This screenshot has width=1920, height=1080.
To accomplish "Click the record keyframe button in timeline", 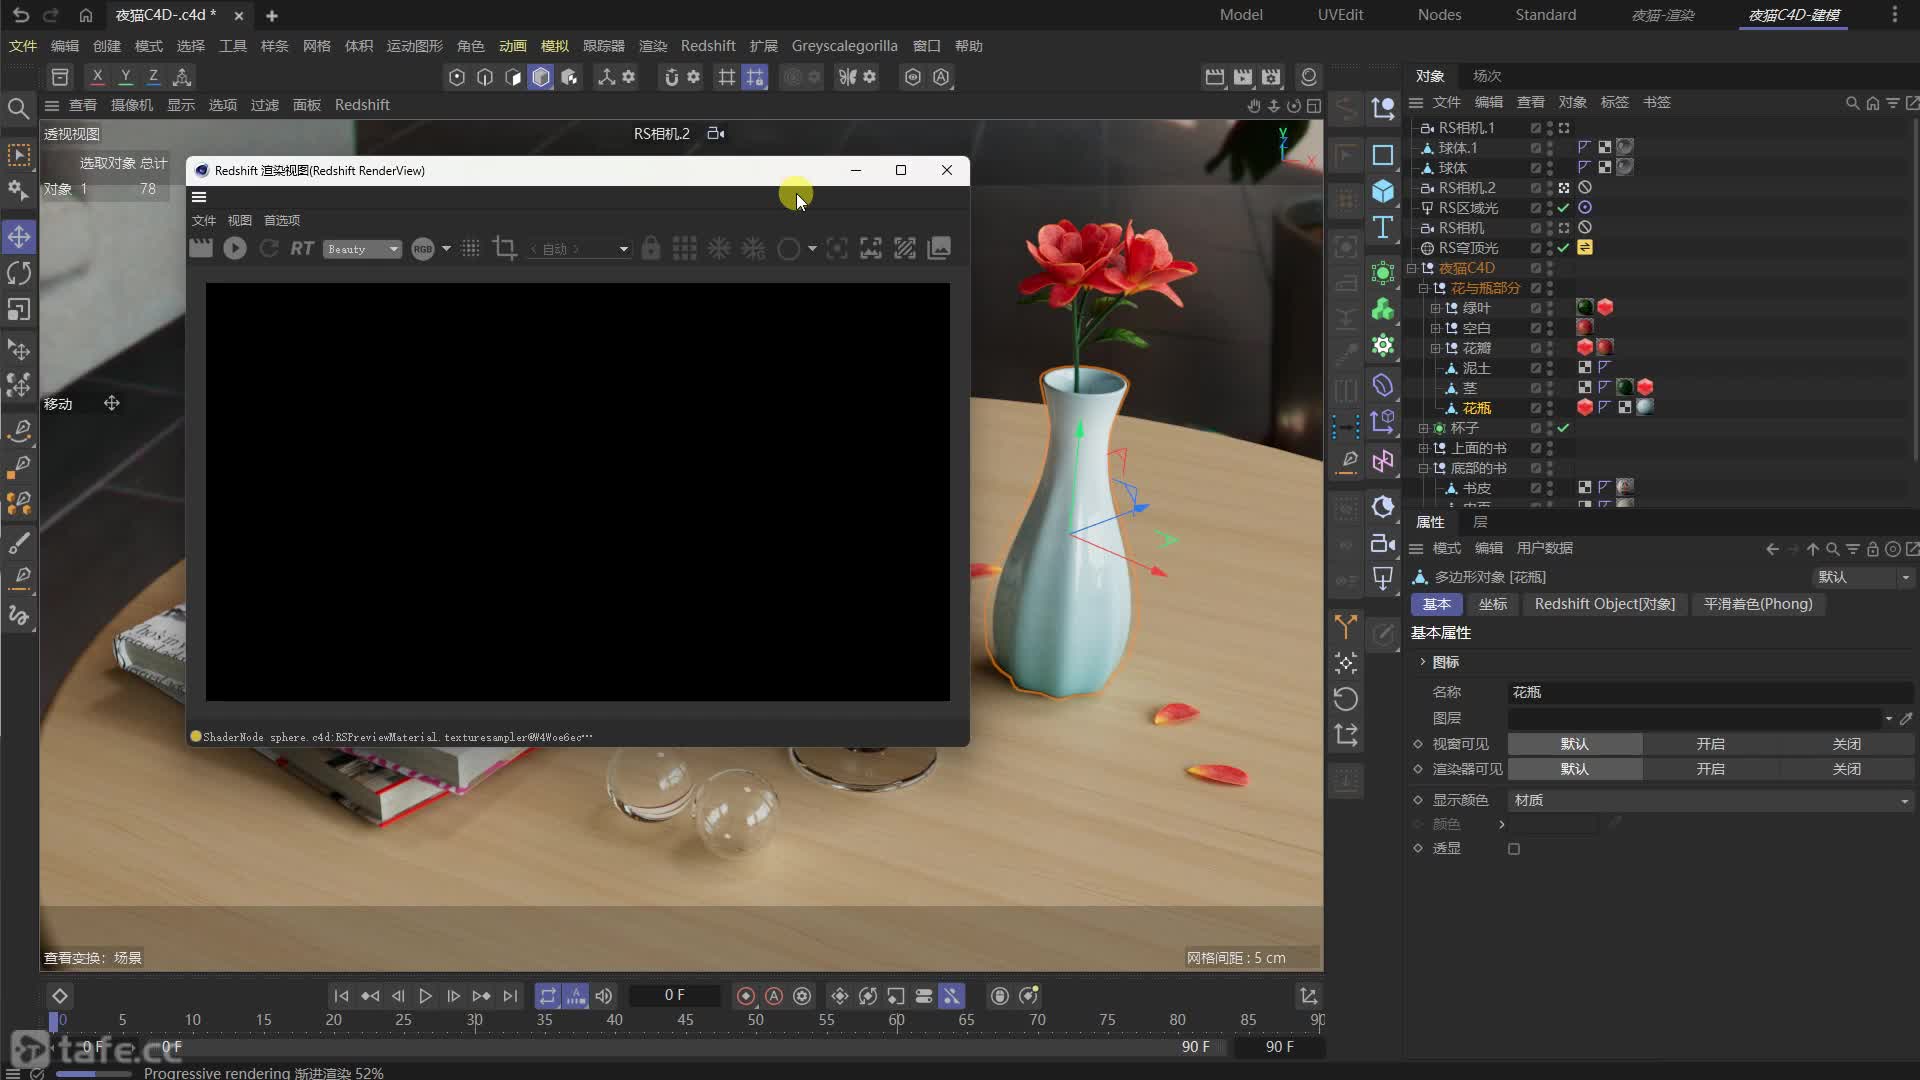I will pyautogui.click(x=746, y=996).
